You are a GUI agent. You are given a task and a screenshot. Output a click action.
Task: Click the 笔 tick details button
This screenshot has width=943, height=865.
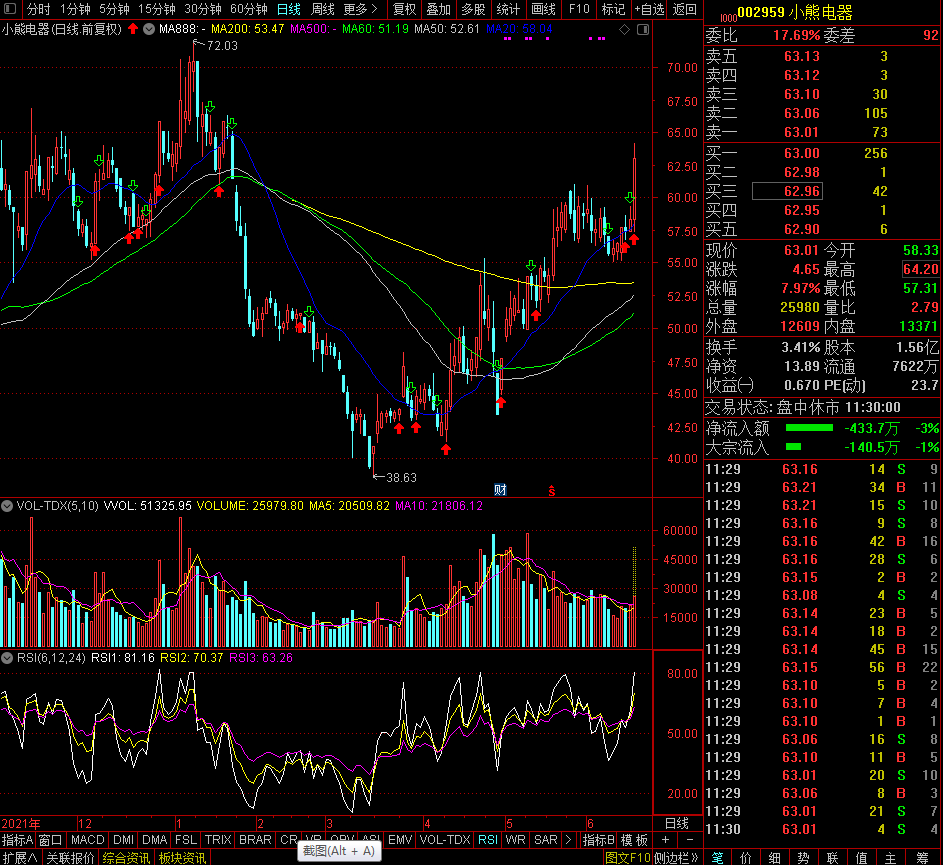717,857
